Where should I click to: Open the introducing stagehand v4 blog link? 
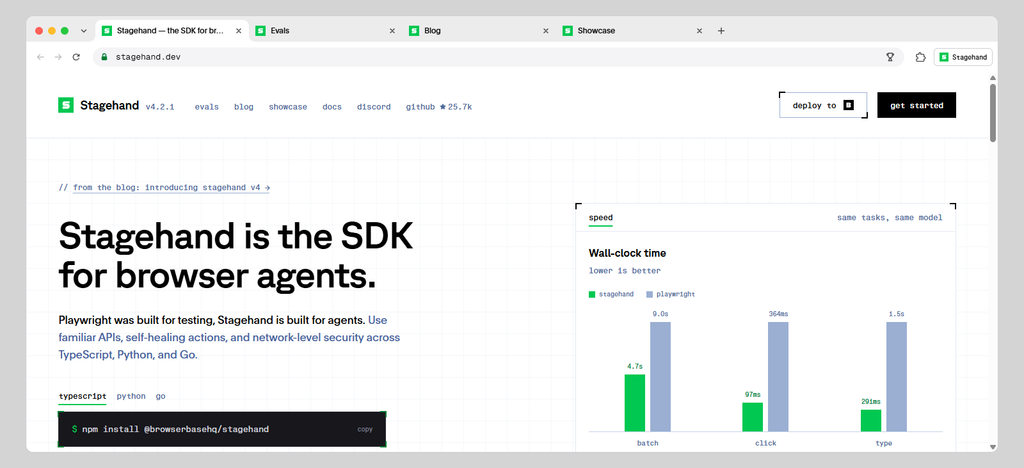point(171,187)
